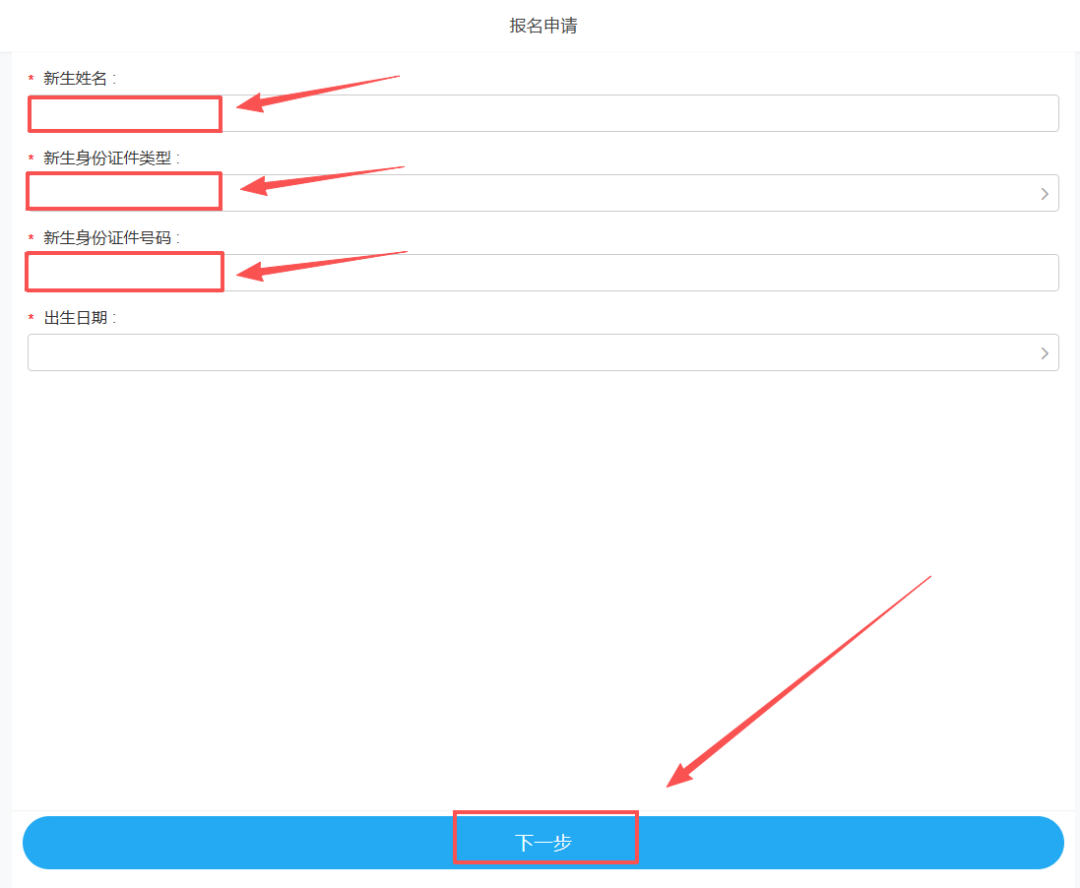Open the 新生身份证件类型 selector
Viewport: 1080px width, 888px height.
tap(543, 193)
